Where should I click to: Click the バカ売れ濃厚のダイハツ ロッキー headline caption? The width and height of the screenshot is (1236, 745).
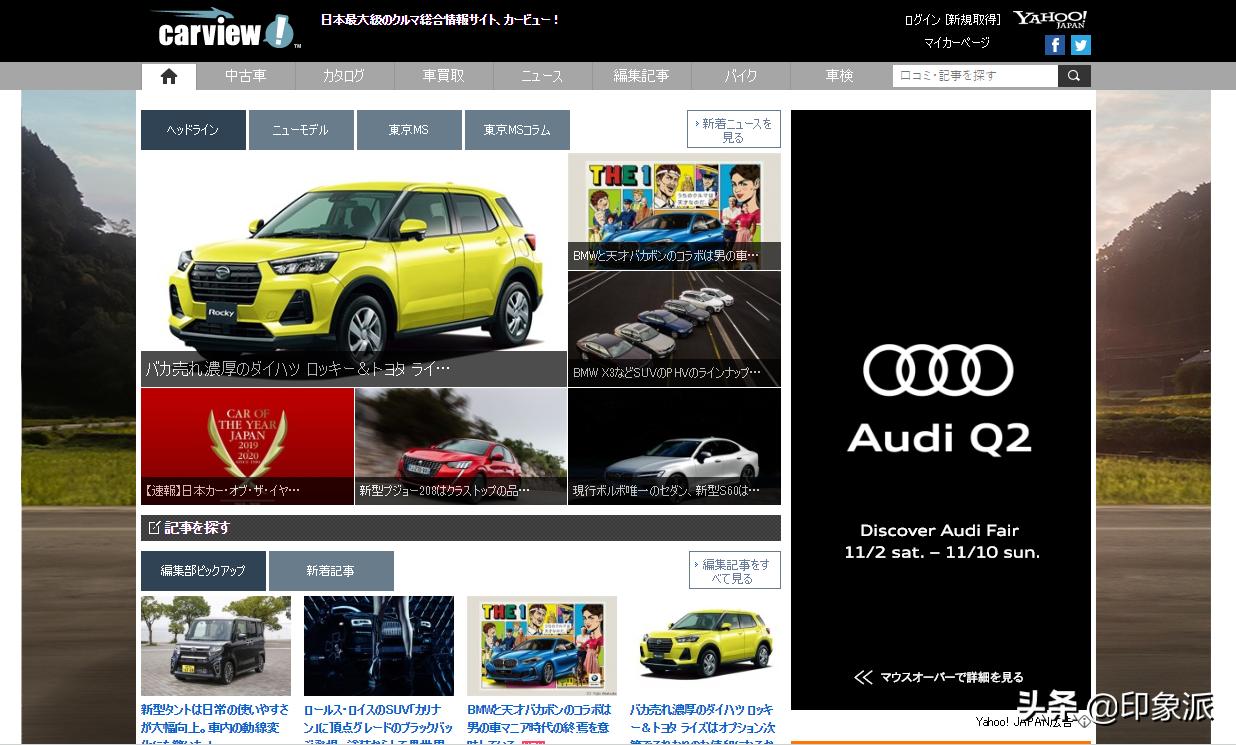point(298,368)
